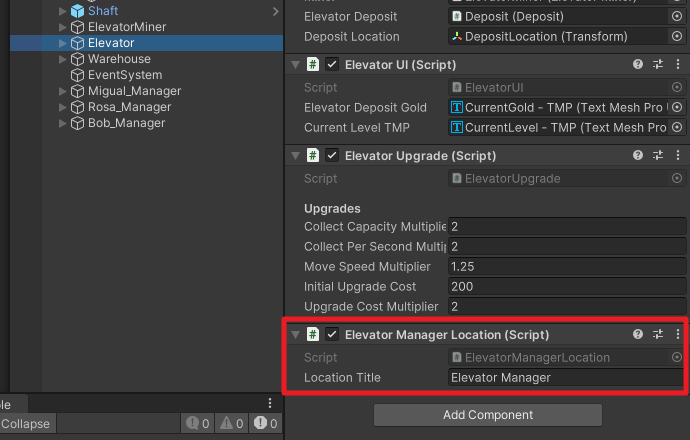This screenshot has width=690, height=440.
Task: Select the Shaft prefab cube icon
Action: point(77,11)
